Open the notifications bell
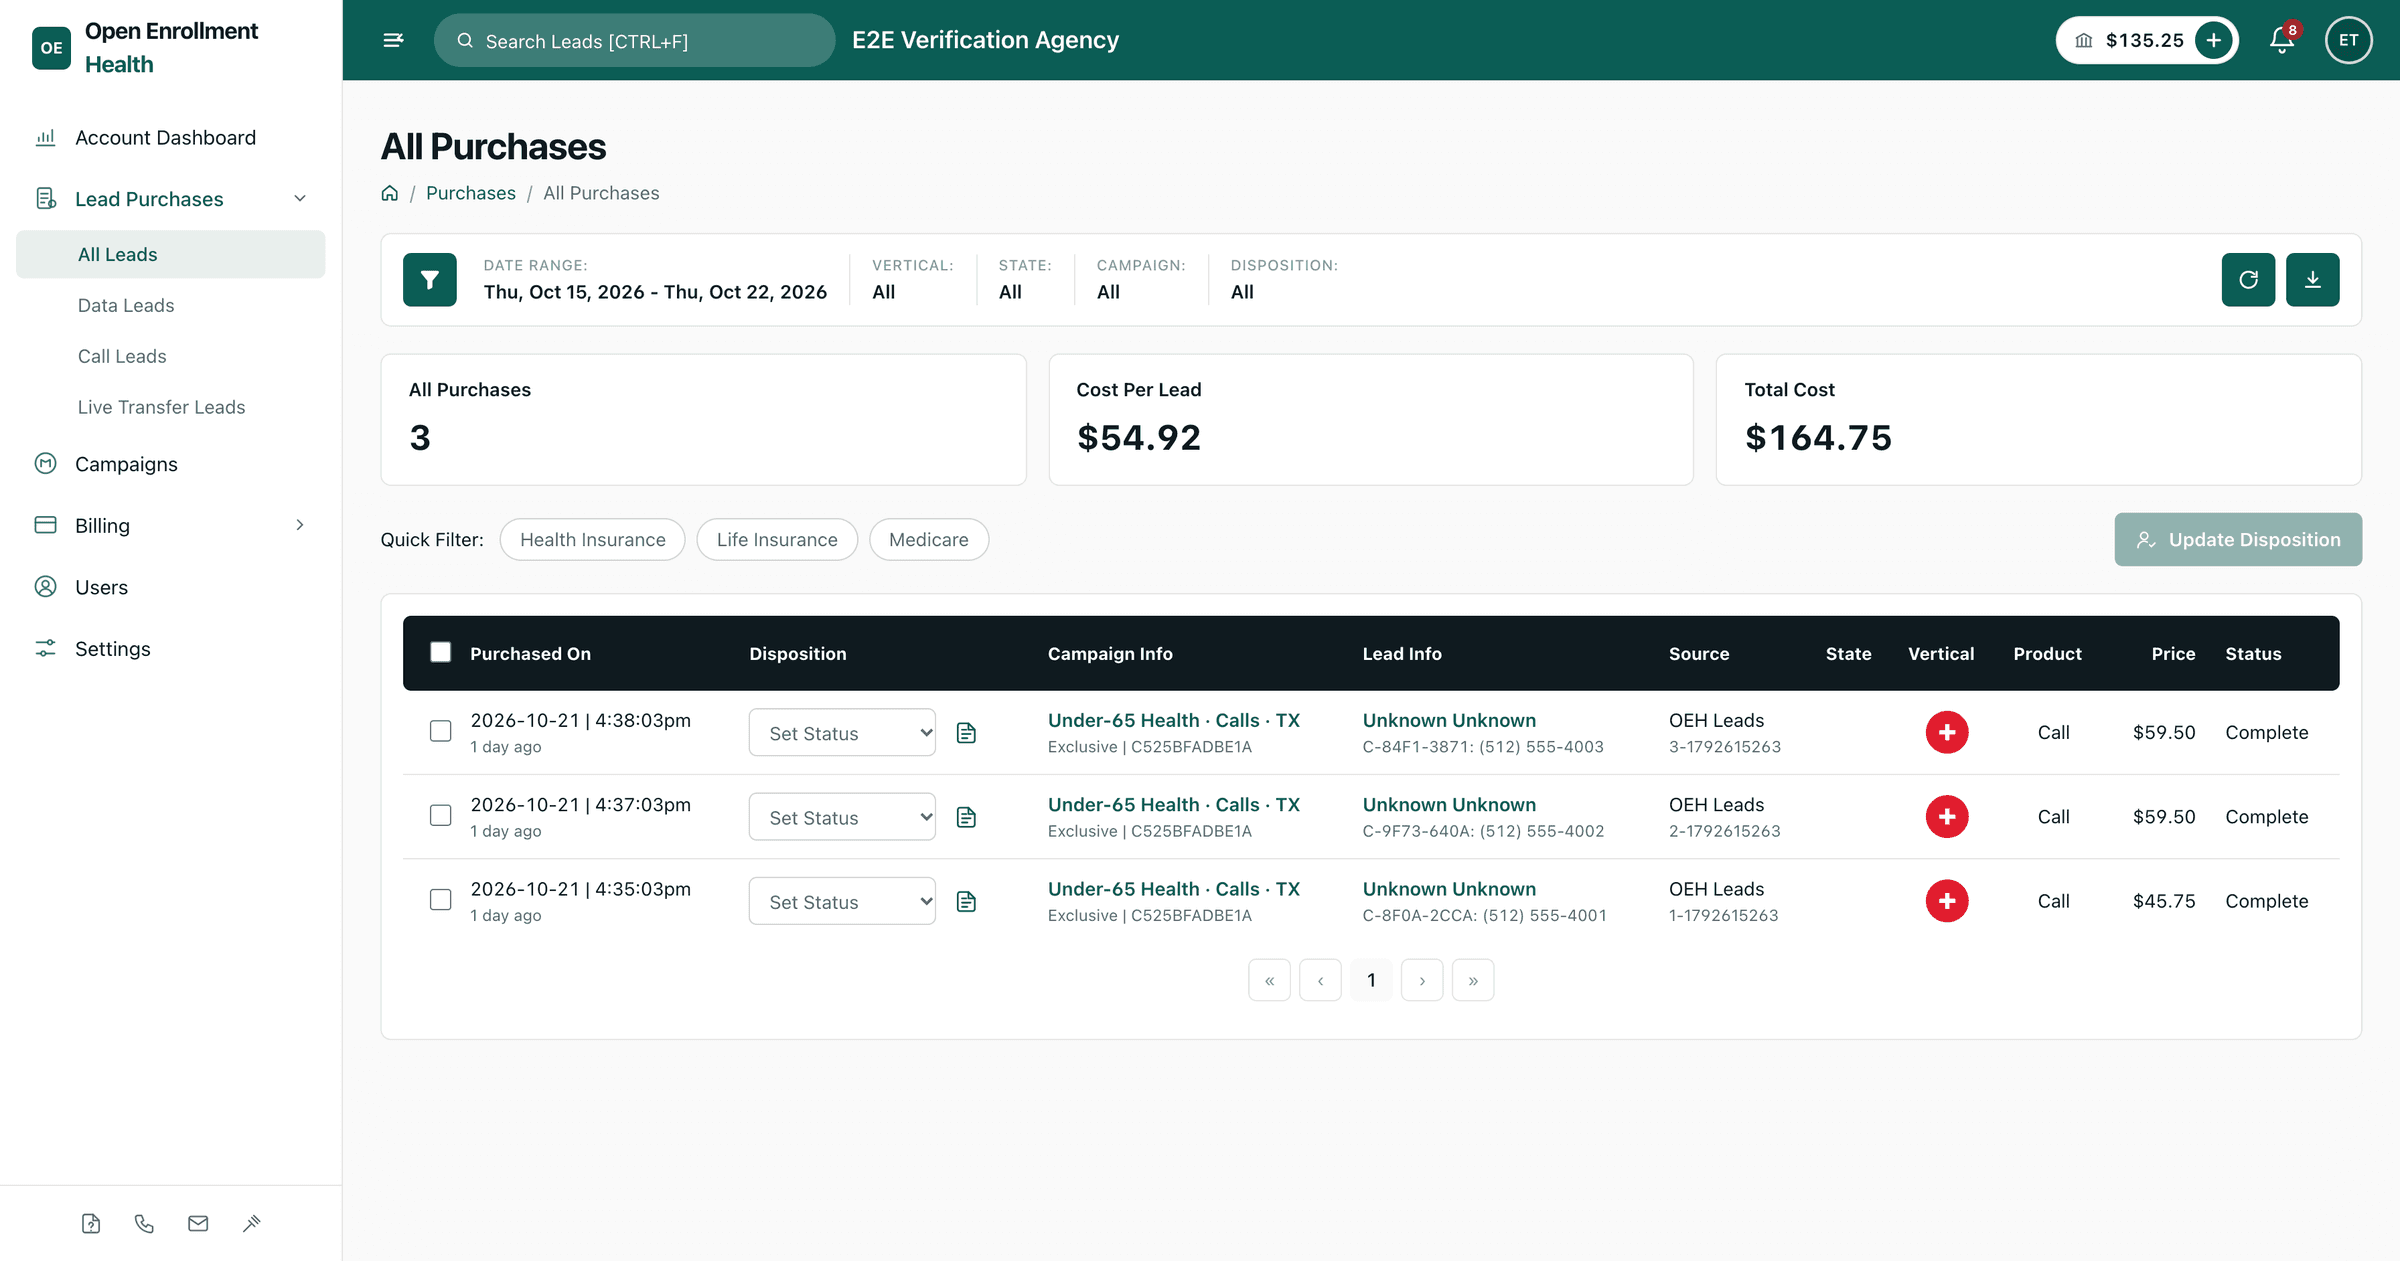Viewport: 2400px width, 1261px height. coord(2282,40)
